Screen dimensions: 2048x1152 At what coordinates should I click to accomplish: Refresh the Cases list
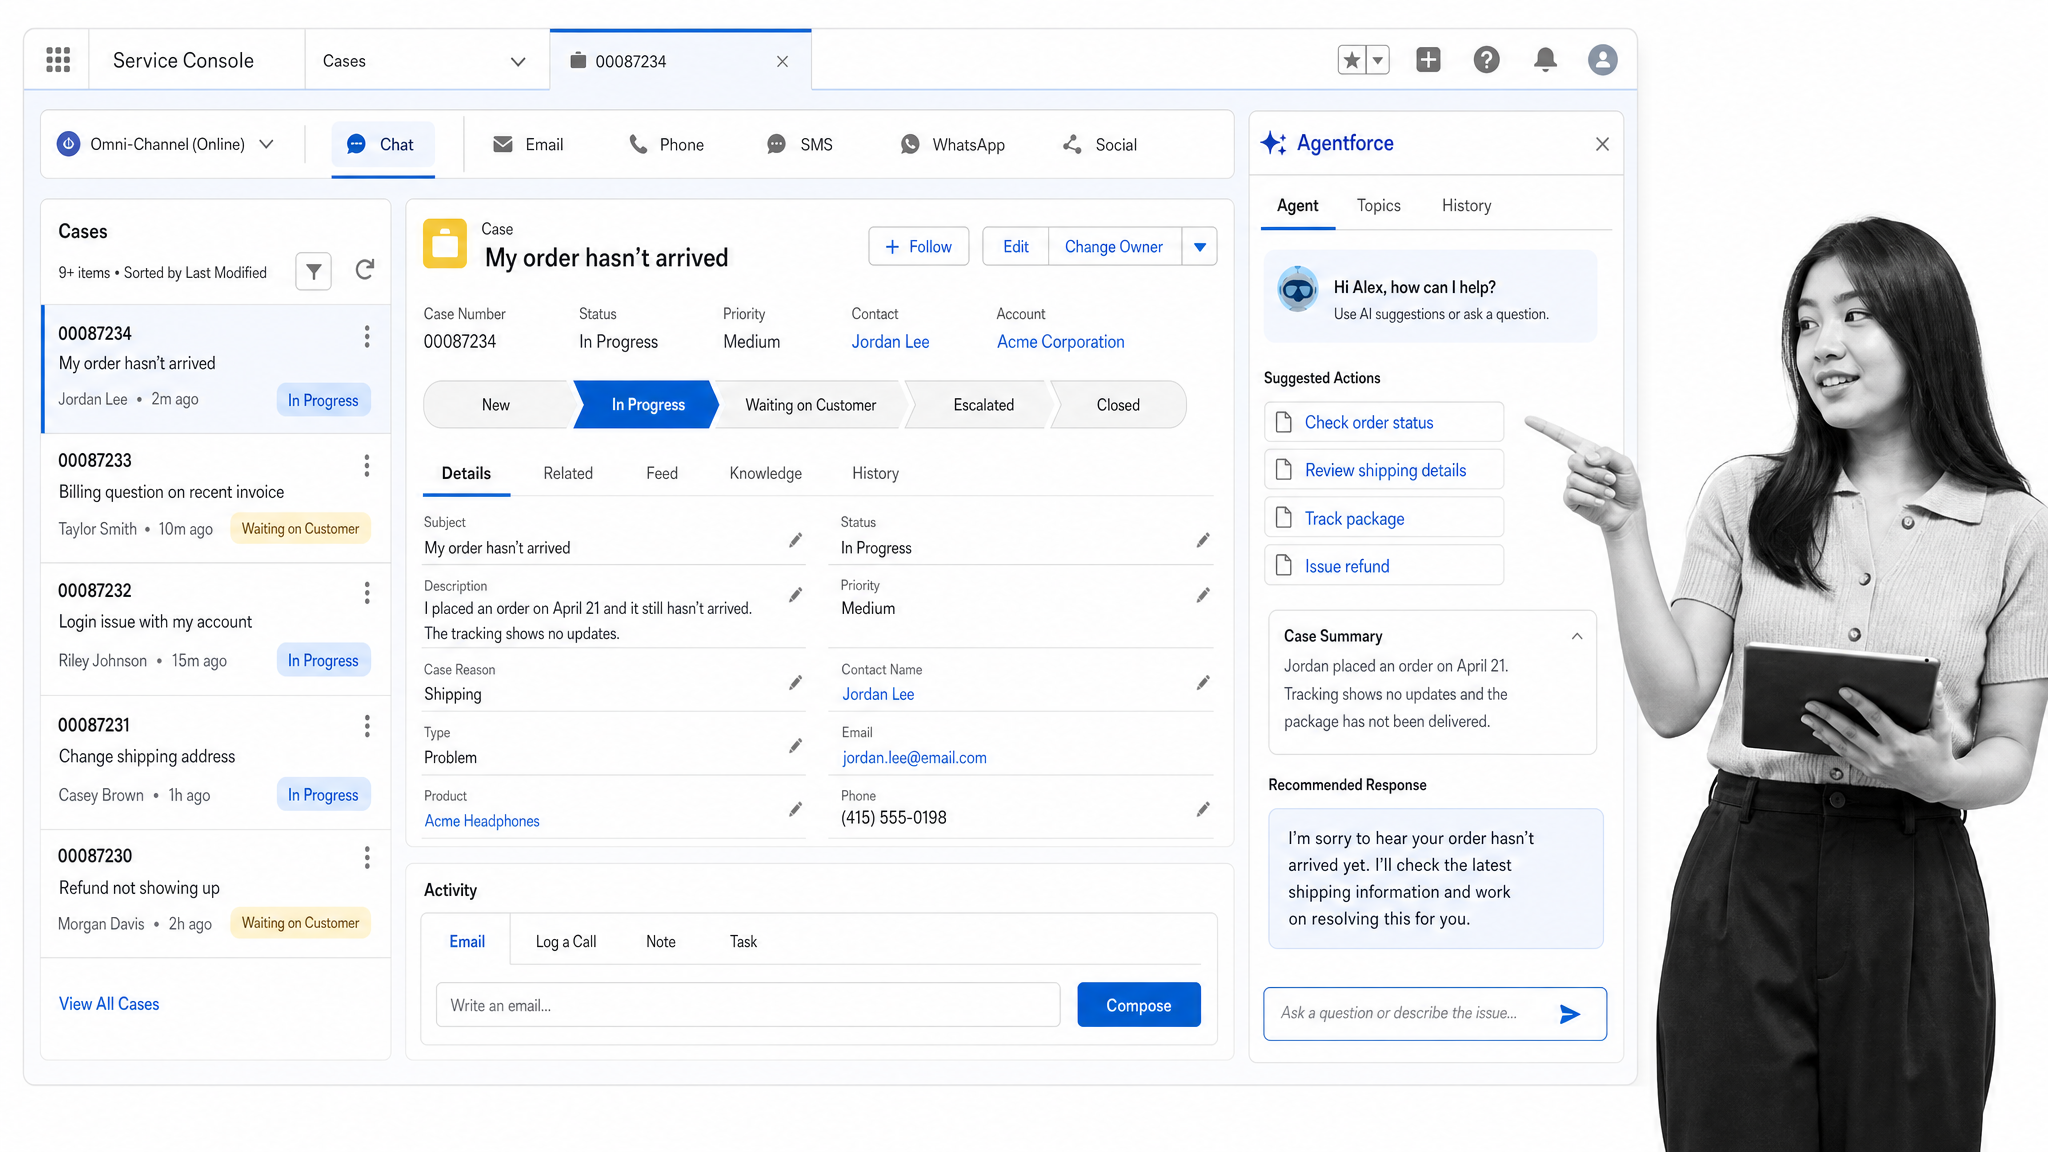365,270
